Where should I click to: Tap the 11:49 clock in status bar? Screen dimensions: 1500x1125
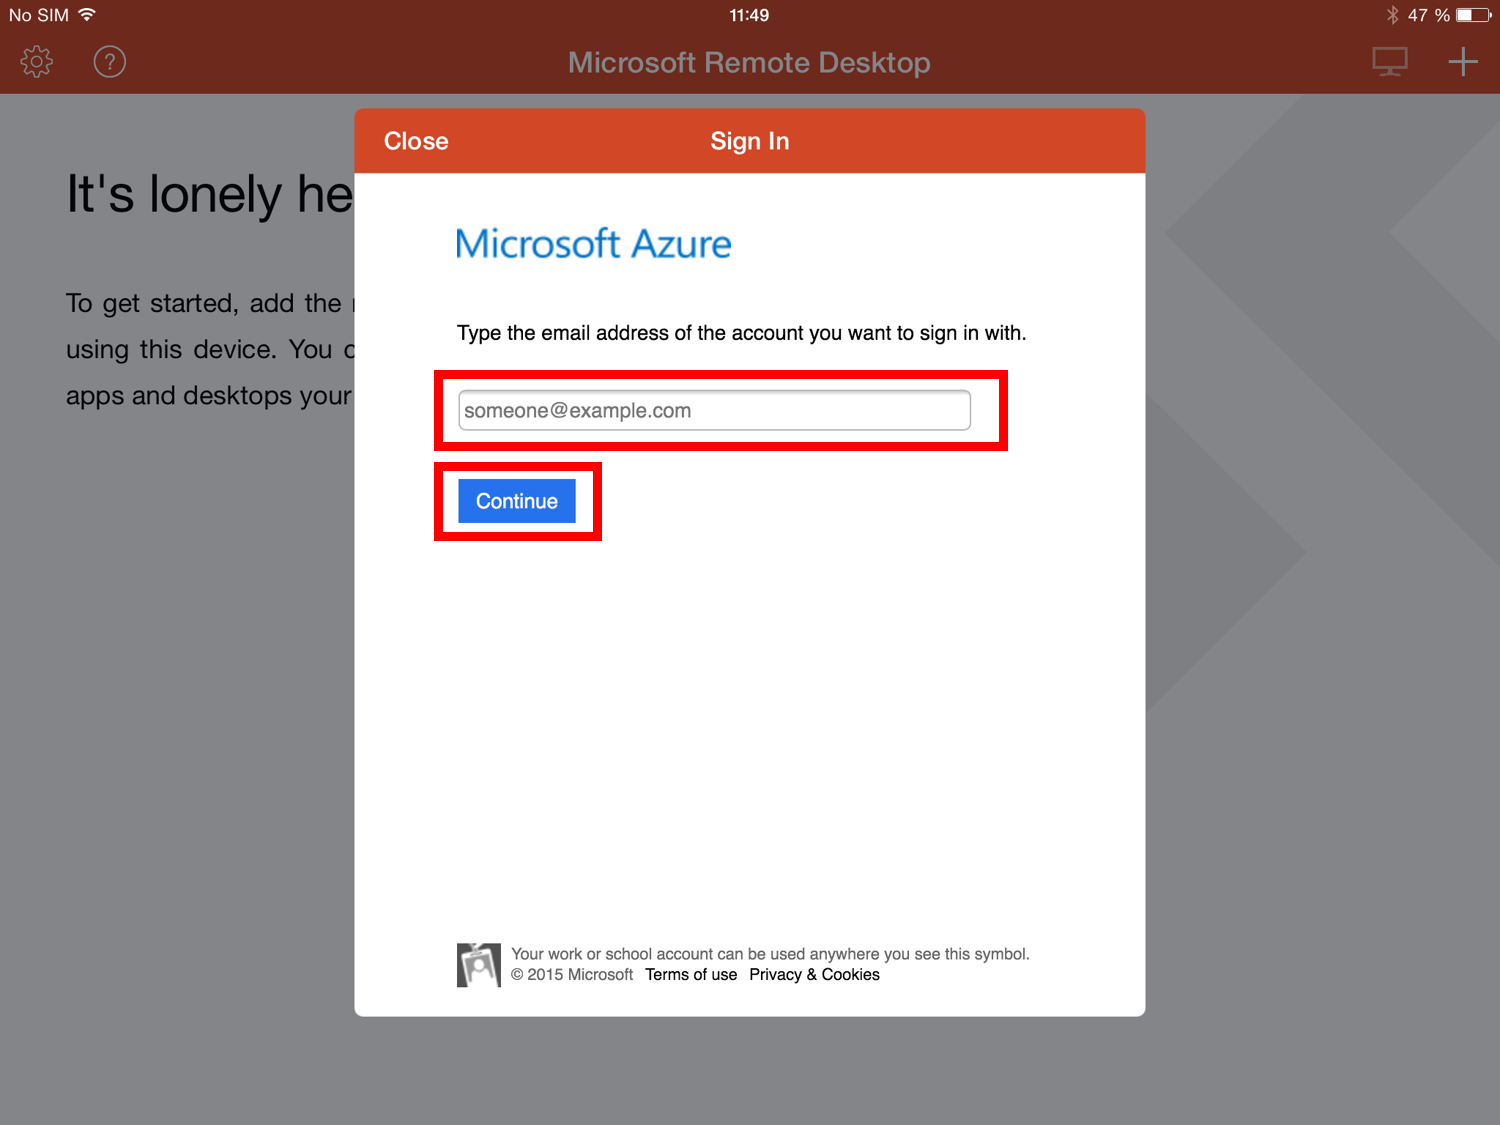(x=749, y=15)
